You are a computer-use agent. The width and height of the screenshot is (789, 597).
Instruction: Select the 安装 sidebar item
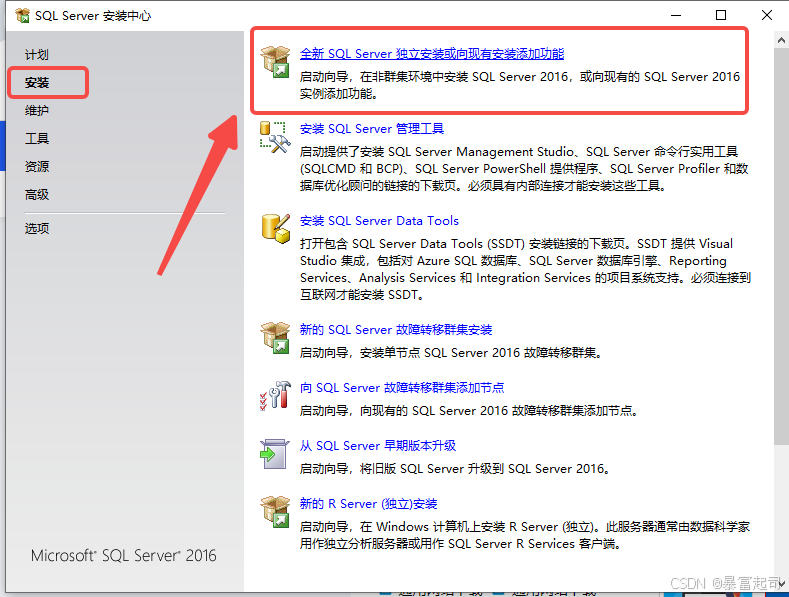37,83
